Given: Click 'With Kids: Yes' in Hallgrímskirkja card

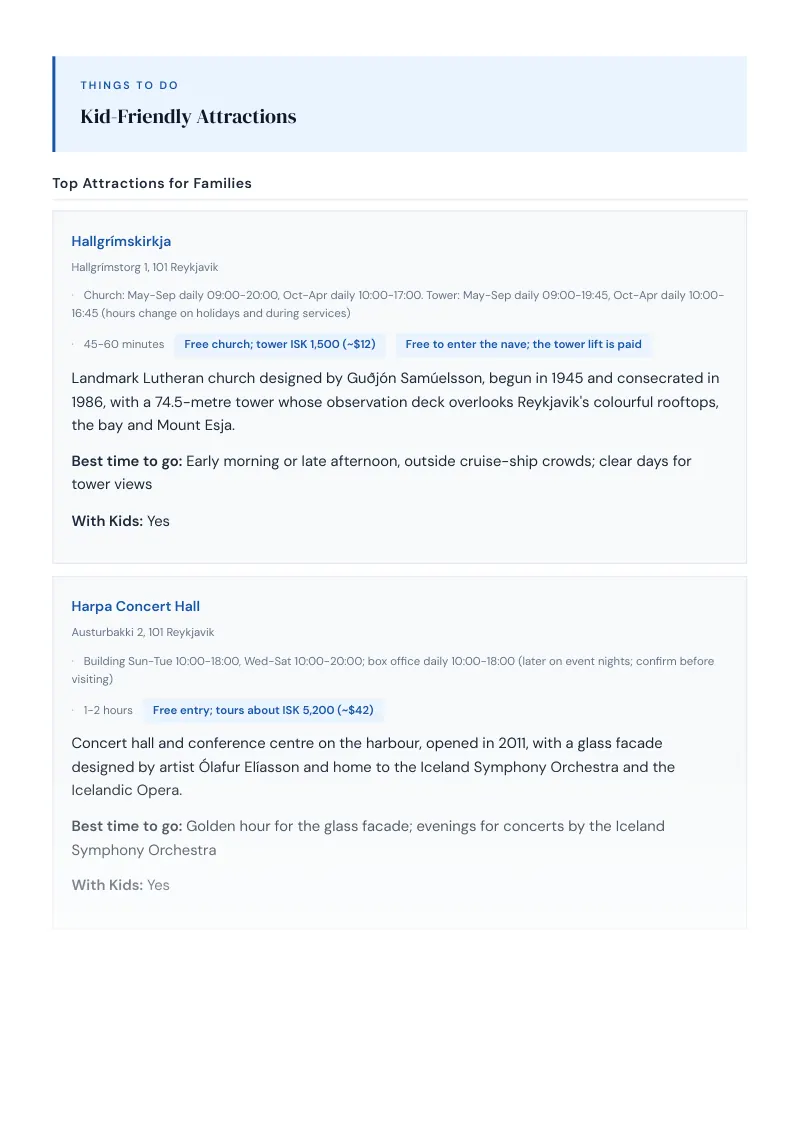Looking at the screenshot, I should [x=120, y=521].
